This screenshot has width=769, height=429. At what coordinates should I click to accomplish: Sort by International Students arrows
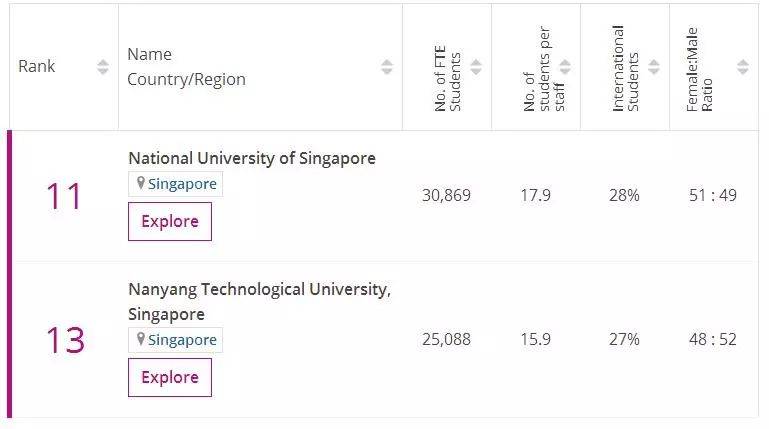(654, 67)
